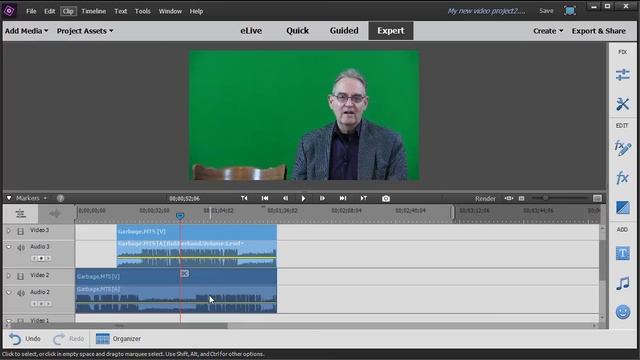Go to next keyframe on Audio 2

pyautogui.click(x=49, y=304)
